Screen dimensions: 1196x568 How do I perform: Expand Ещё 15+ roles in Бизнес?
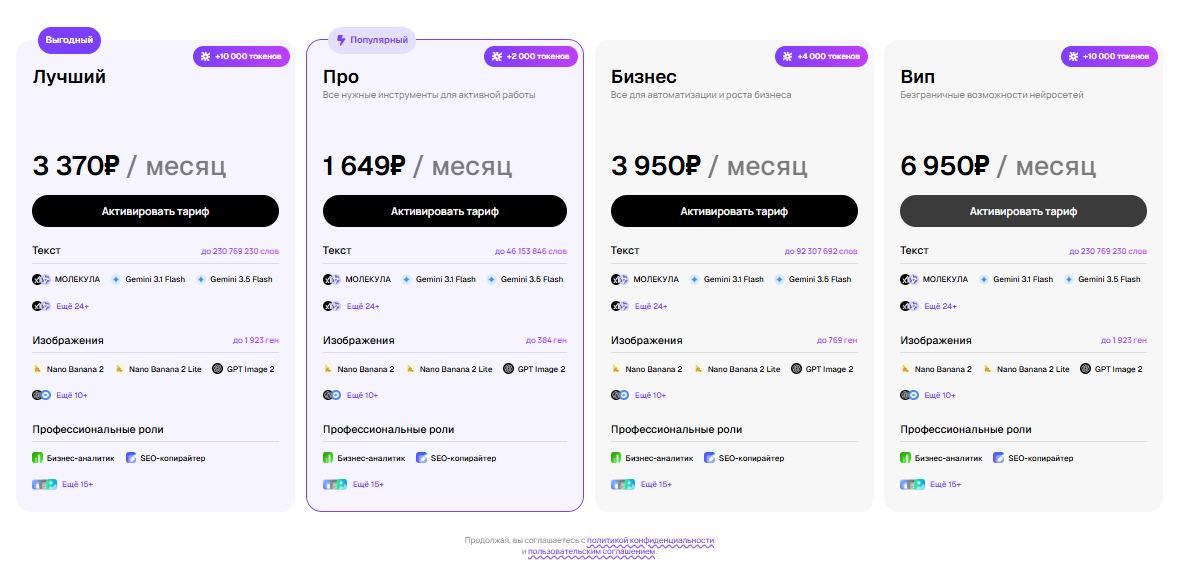(656, 484)
